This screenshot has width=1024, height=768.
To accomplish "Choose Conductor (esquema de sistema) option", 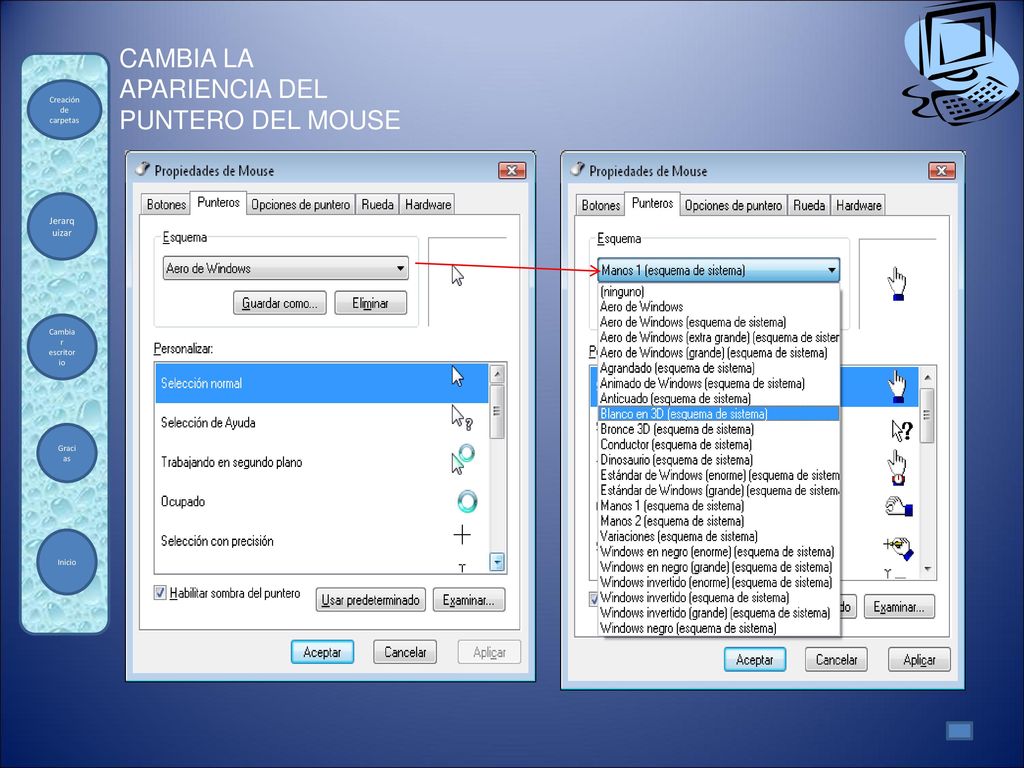I will (x=718, y=444).
